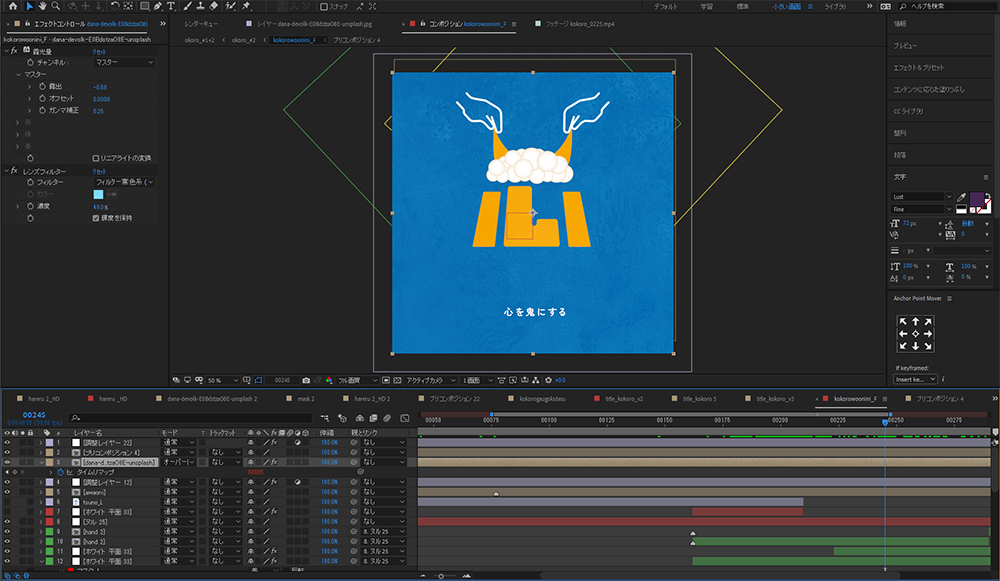Enable the スナップ snapping checkbox

click(x=324, y=6)
